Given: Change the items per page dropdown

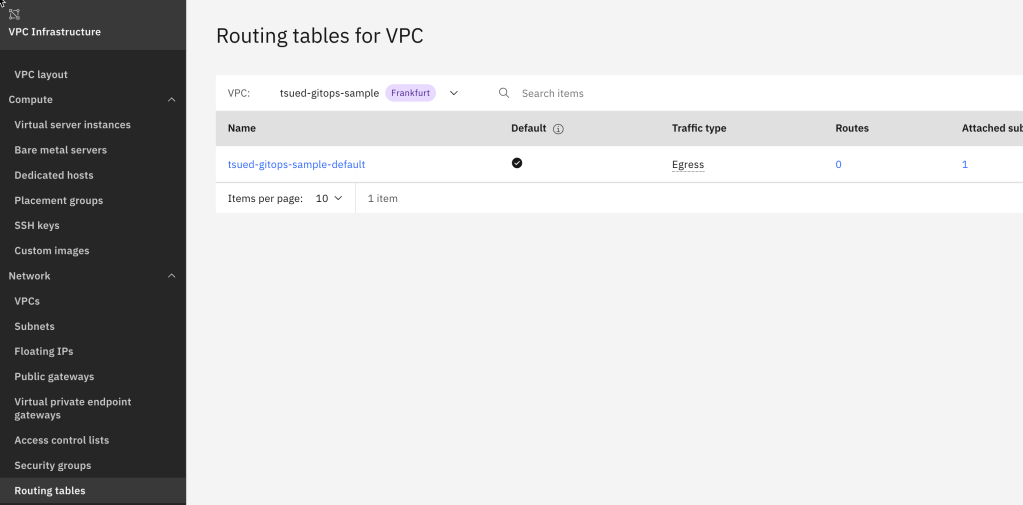Looking at the screenshot, I should tap(329, 198).
